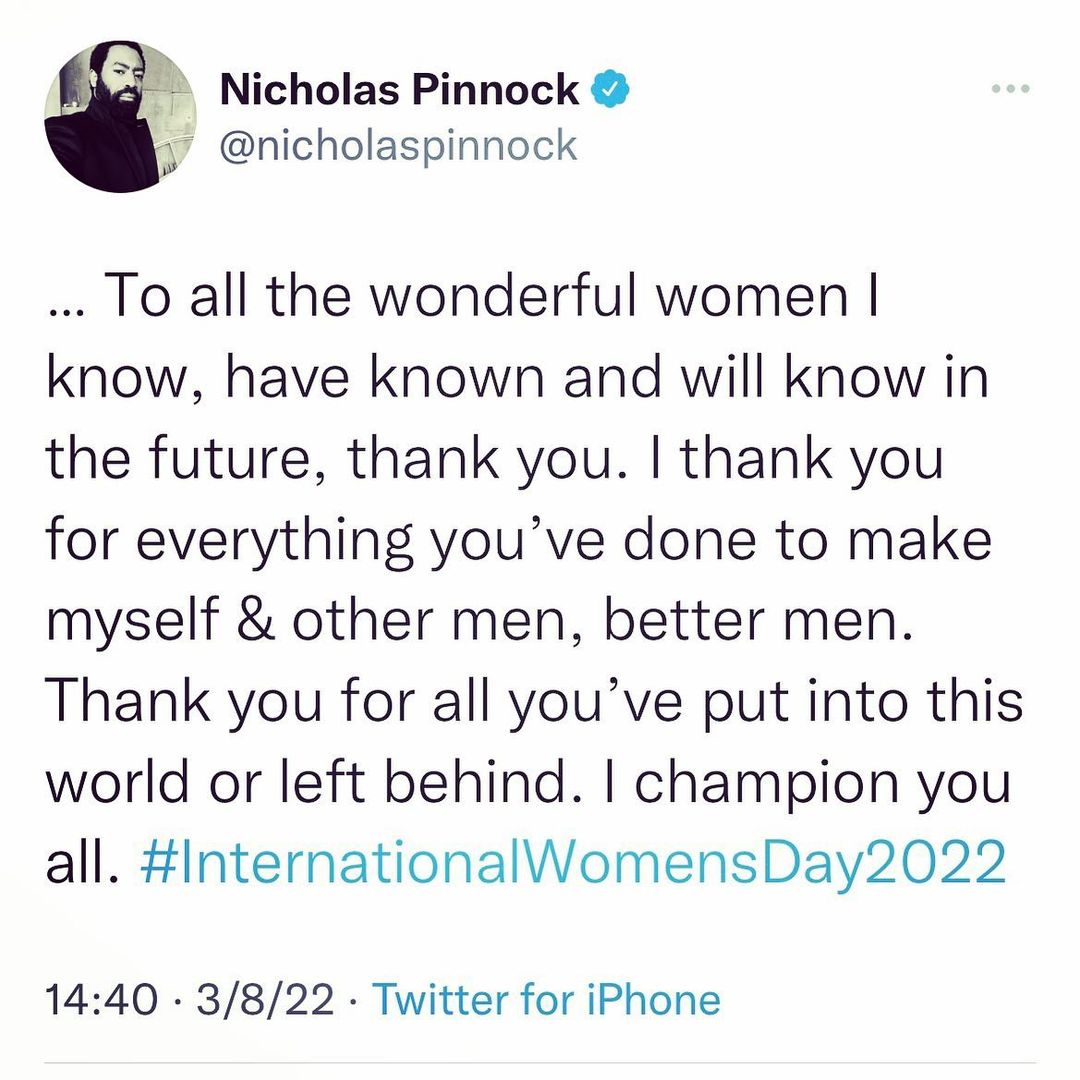The height and width of the screenshot is (1080, 1080).
Task: Click the Twitter for iPhone source link
Action: (546, 1000)
